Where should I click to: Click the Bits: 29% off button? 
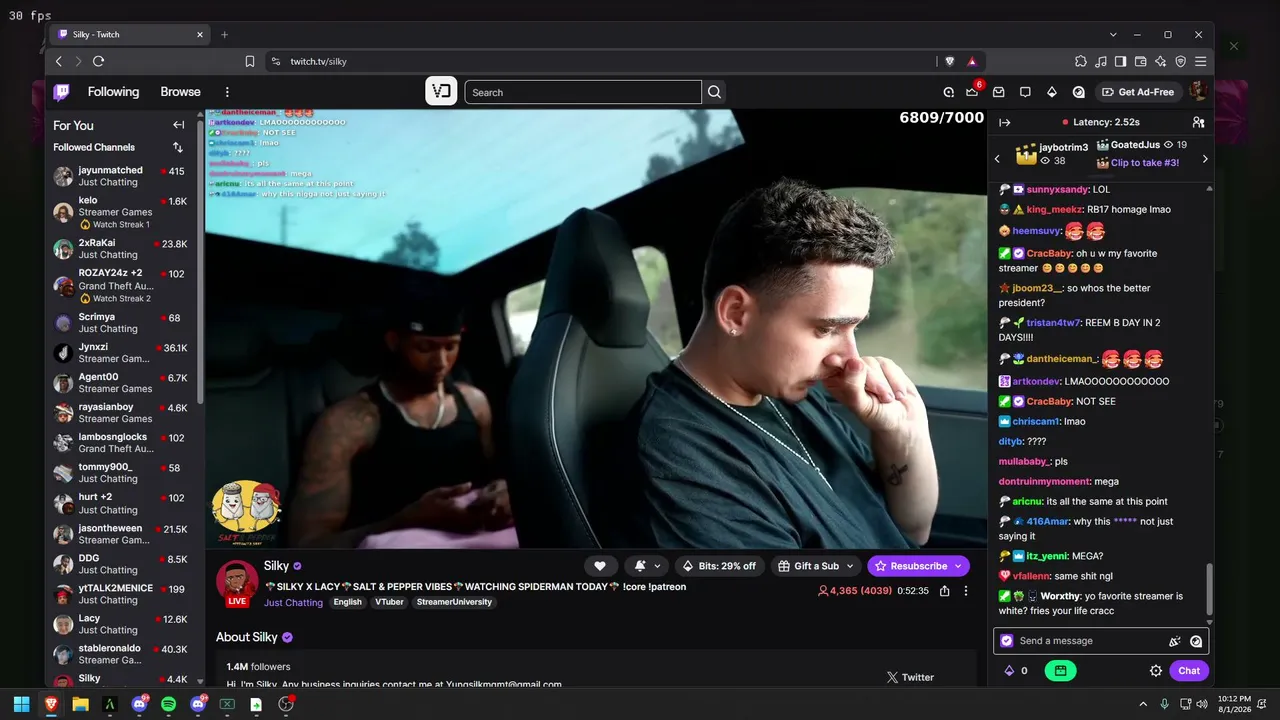pyautogui.click(x=719, y=566)
